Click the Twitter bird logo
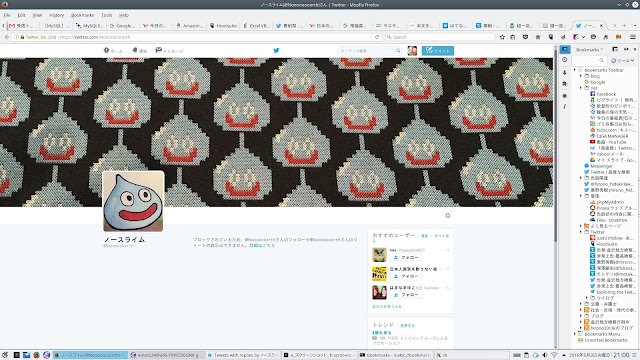The width and height of the screenshot is (640, 360). tap(276, 50)
